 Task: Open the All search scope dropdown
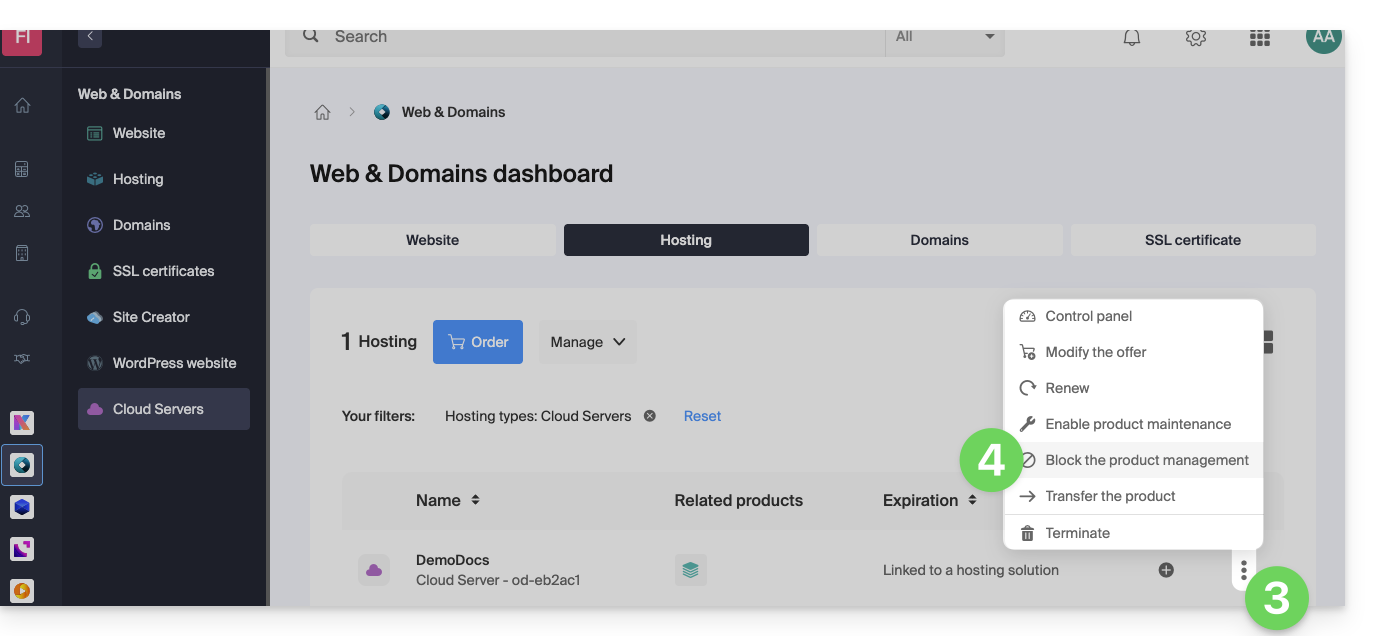tap(944, 38)
